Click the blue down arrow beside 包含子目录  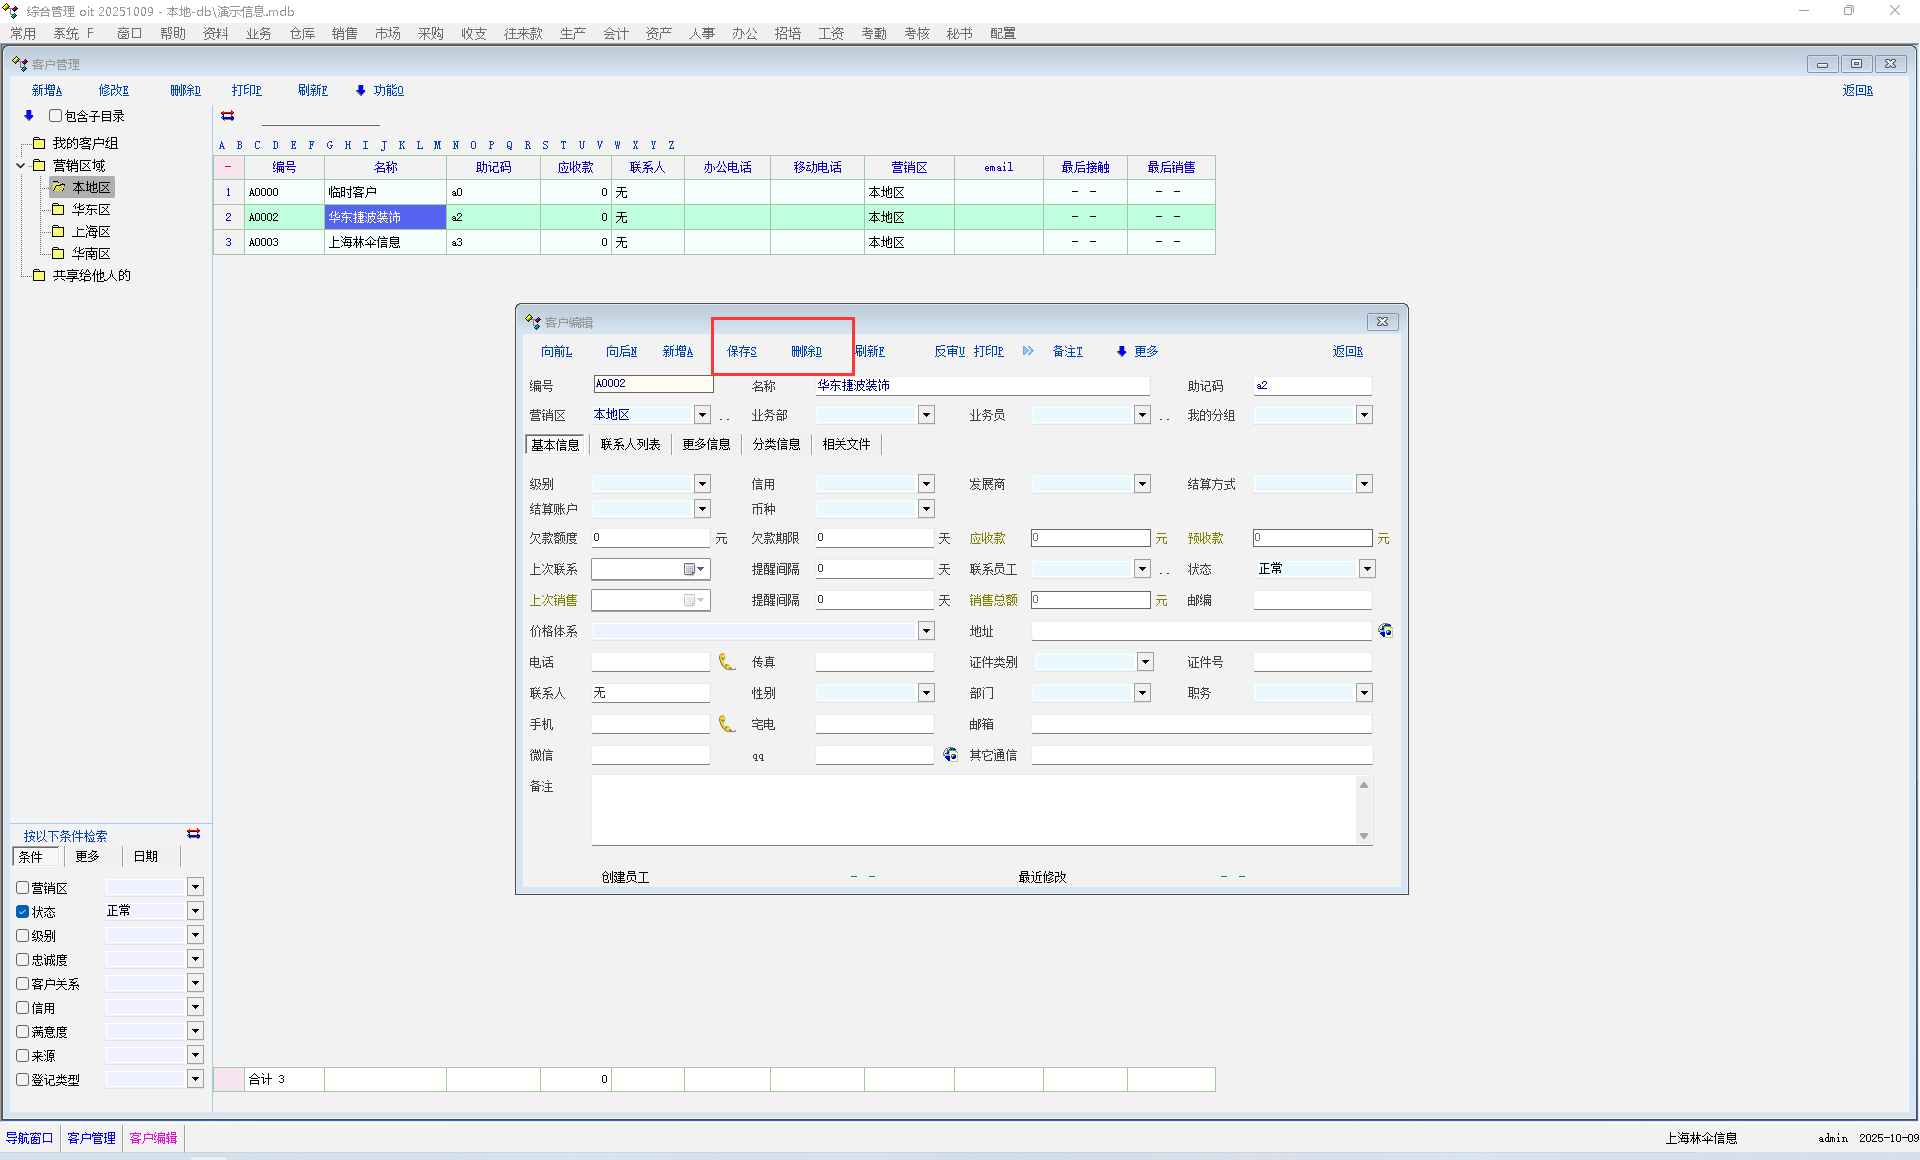29,116
